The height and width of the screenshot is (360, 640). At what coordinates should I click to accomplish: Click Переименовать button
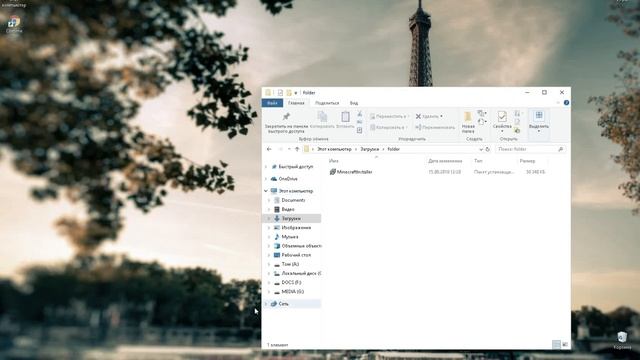435,127
